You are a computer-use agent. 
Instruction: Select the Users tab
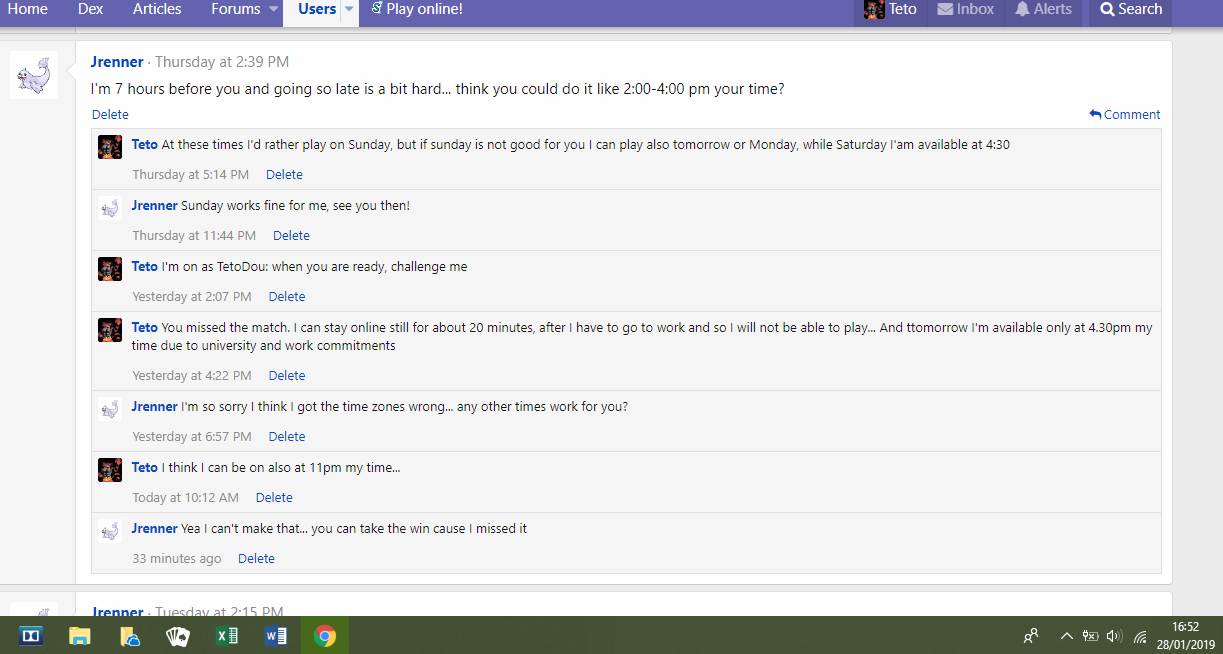click(x=317, y=9)
